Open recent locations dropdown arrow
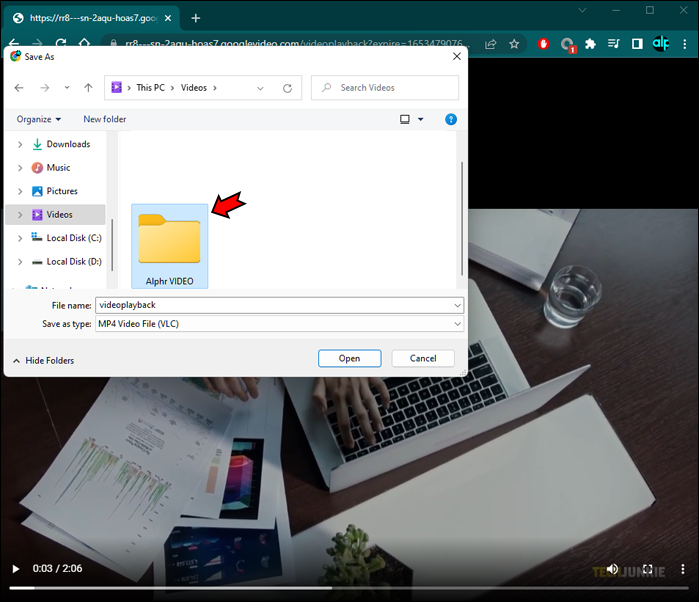The image size is (699, 602). (x=67, y=87)
